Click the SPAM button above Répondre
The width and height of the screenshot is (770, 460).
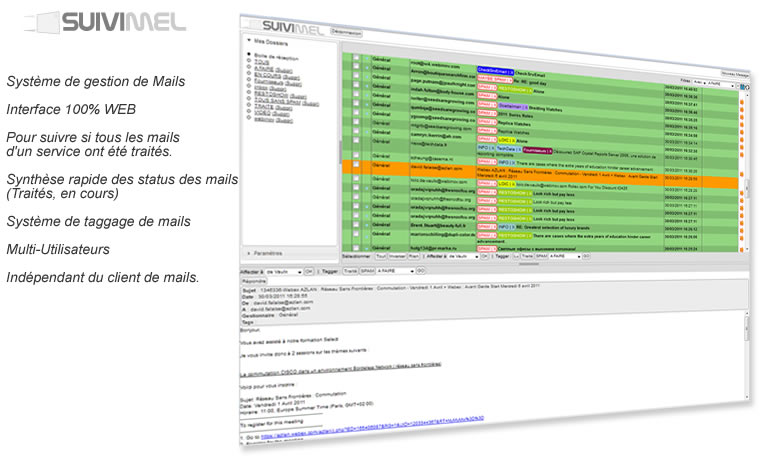tap(367, 271)
